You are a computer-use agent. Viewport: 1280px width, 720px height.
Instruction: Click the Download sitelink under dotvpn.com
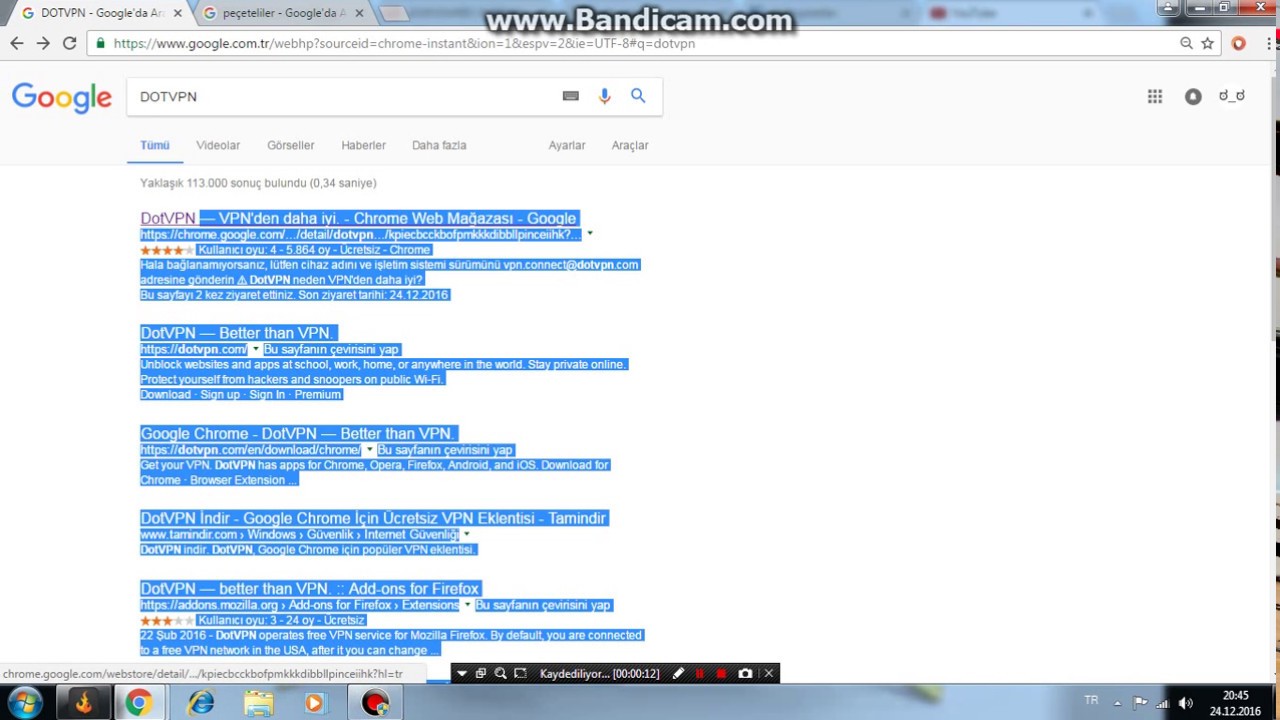pos(165,394)
